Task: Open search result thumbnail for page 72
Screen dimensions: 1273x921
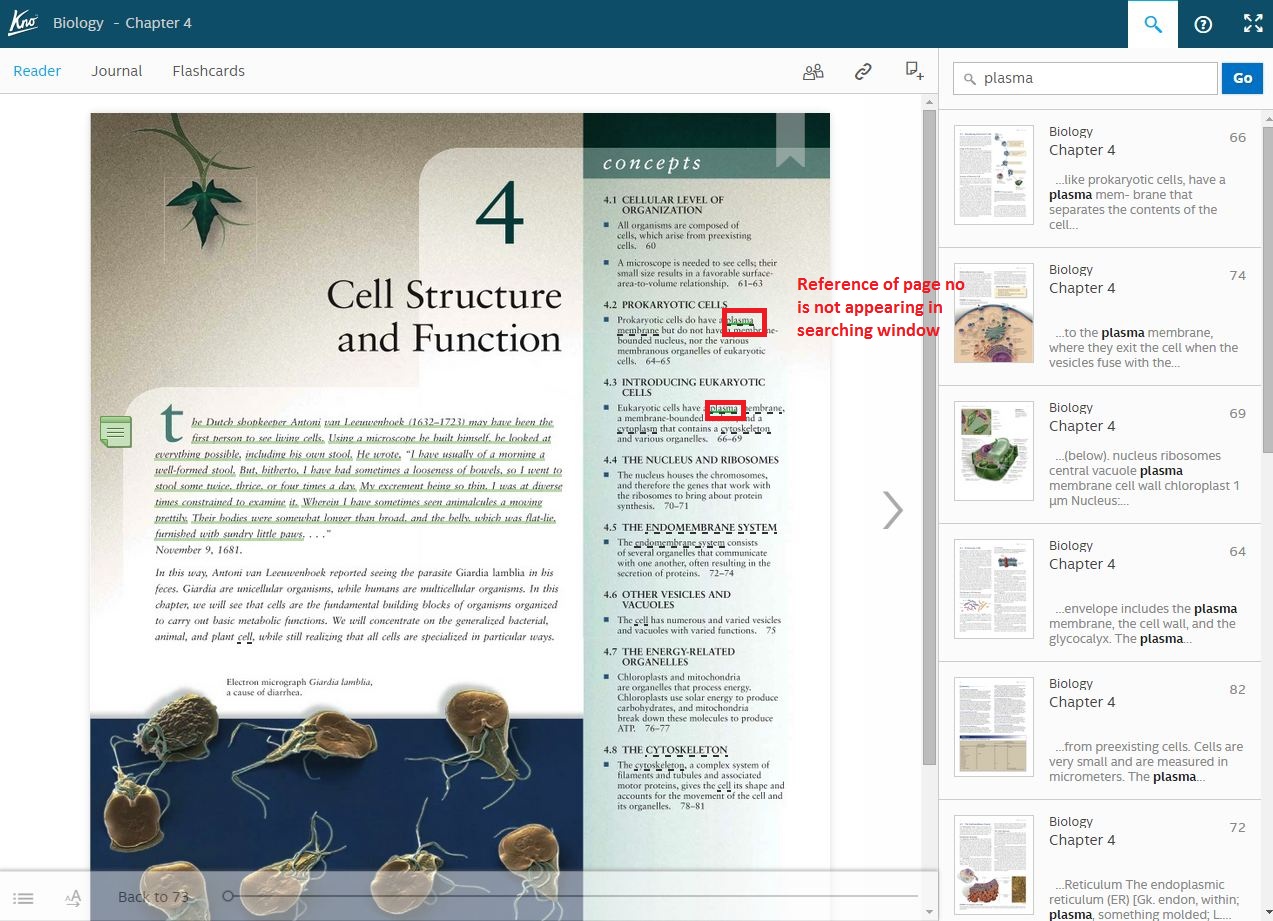Action: pyautogui.click(x=994, y=865)
